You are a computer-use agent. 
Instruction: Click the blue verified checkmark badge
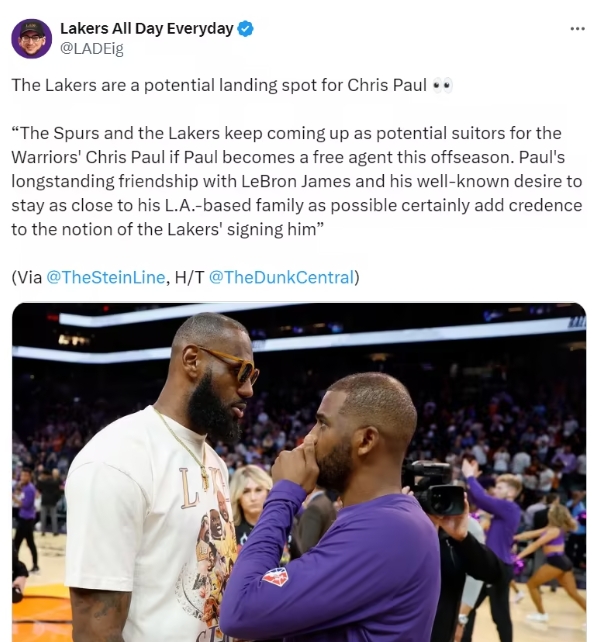pyautogui.click(x=246, y=29)
